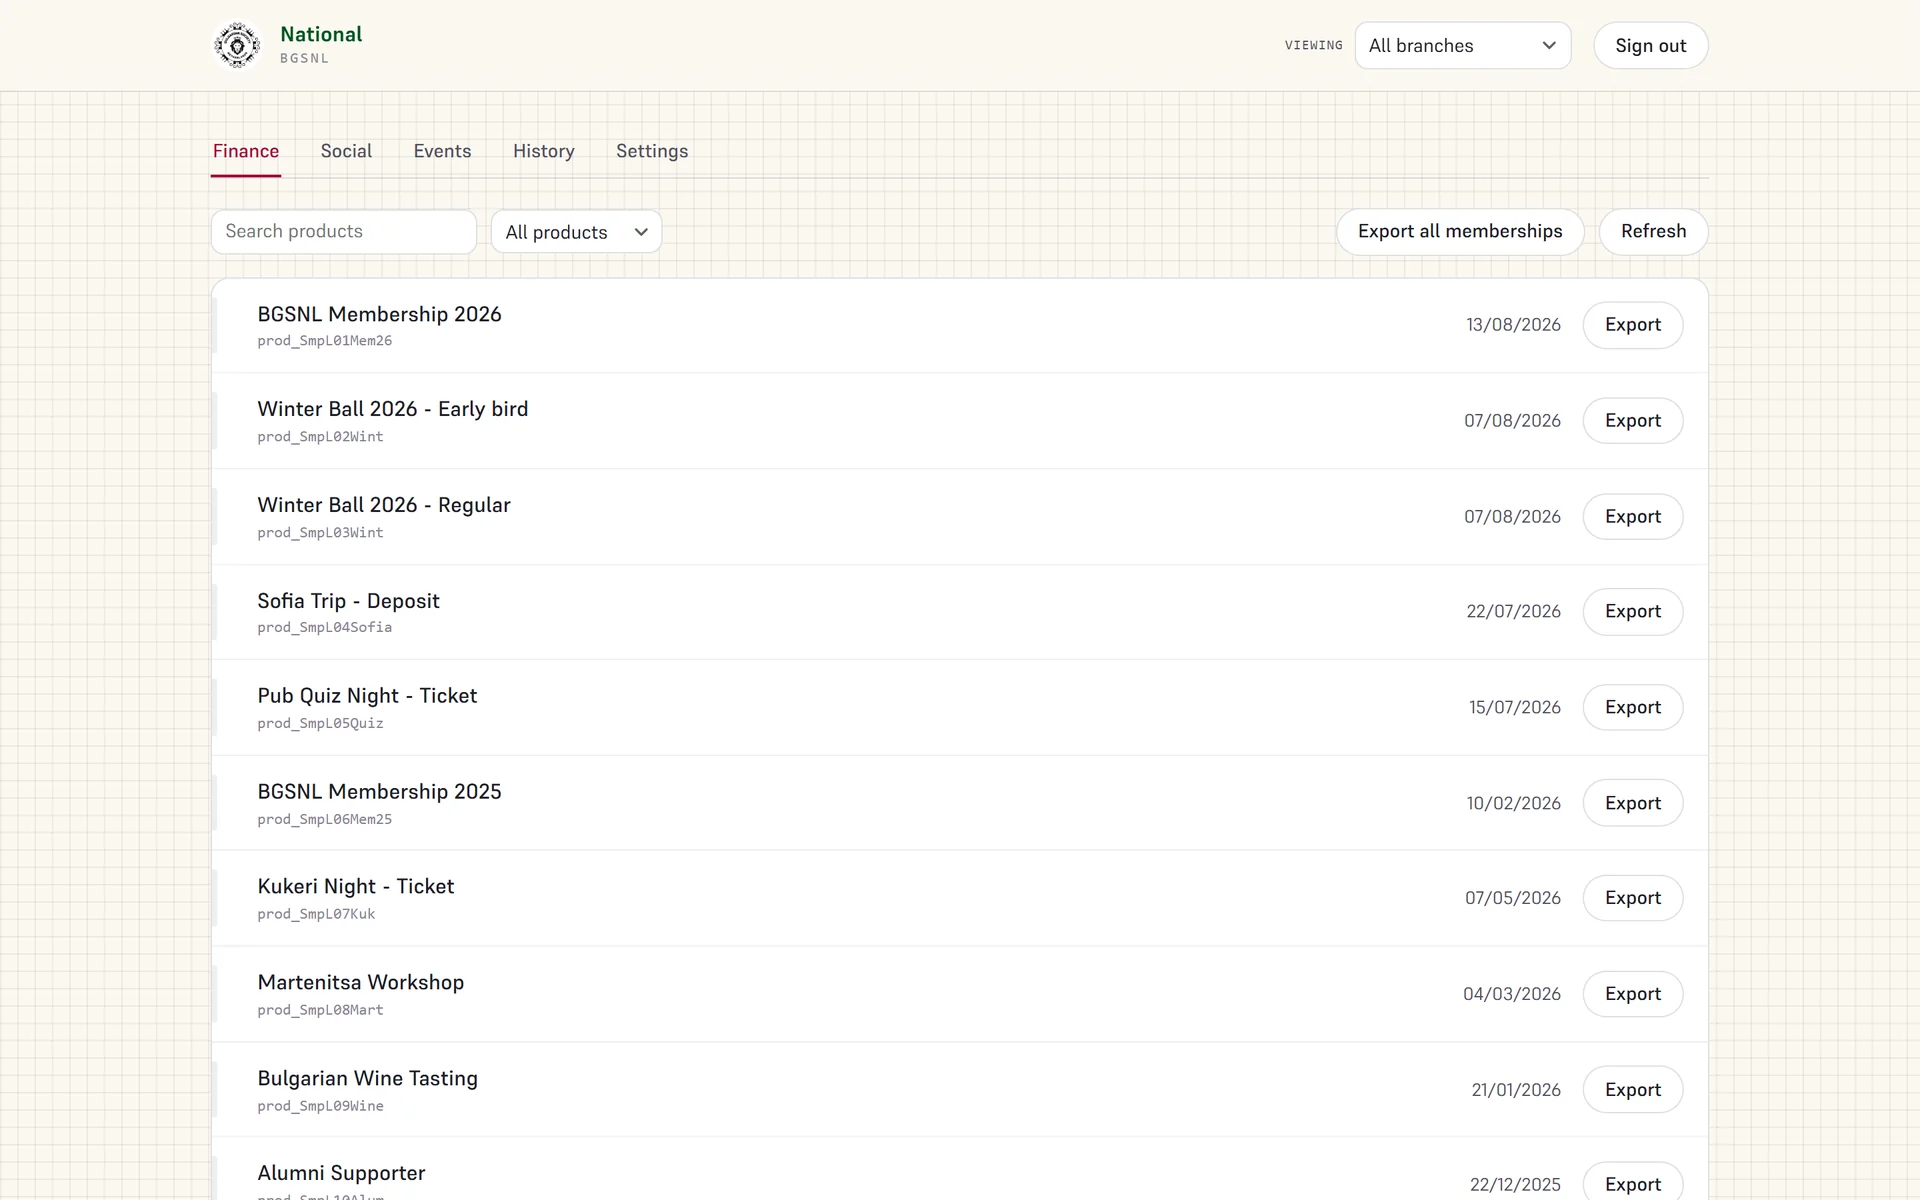Viewport: 1920px width, 1200px height.
Task: Switch to the Finance tab
Action: pyautogui.click(x=246, y=151)
